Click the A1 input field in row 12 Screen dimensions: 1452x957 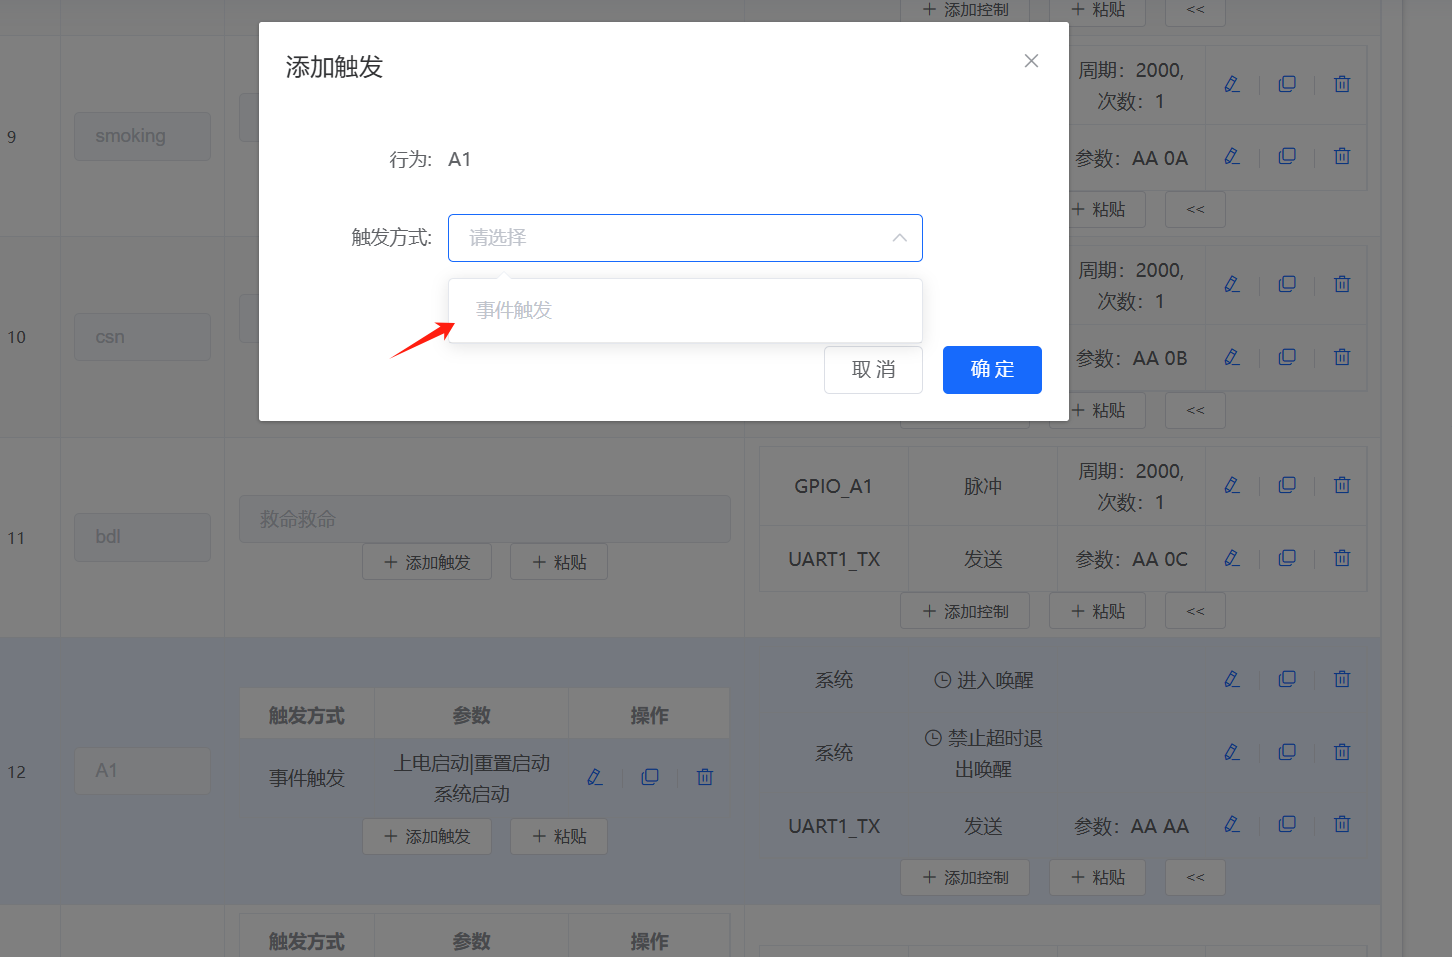click(142, 771)
